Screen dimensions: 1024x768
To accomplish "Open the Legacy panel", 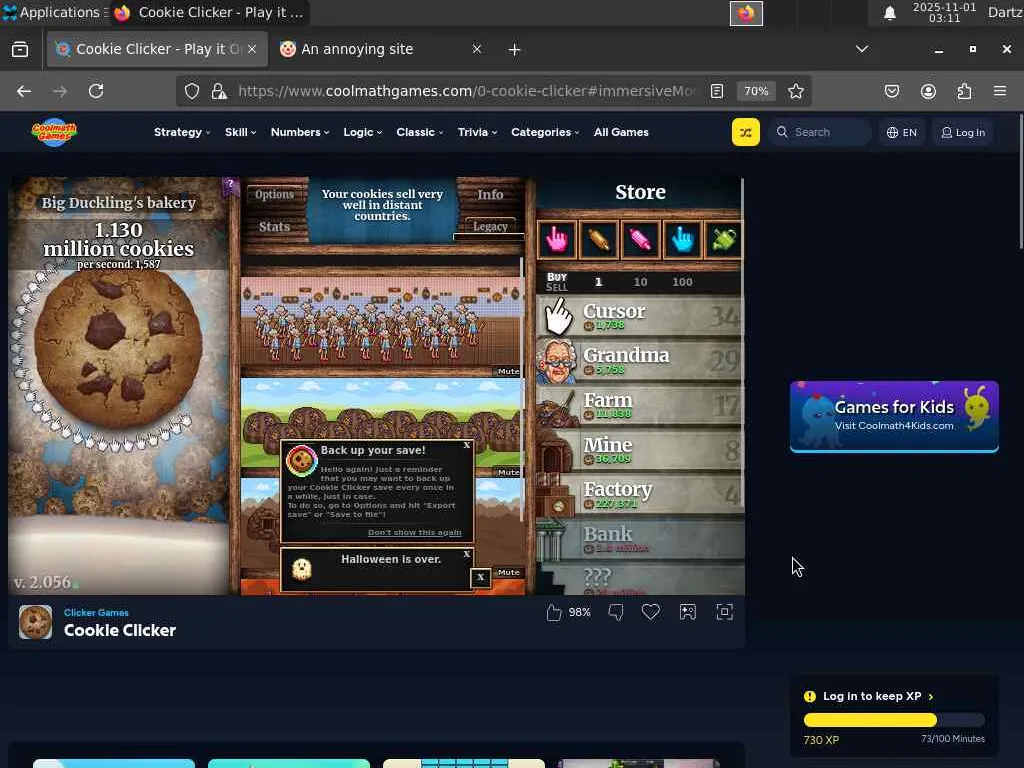I will click(x=490, y=226).
